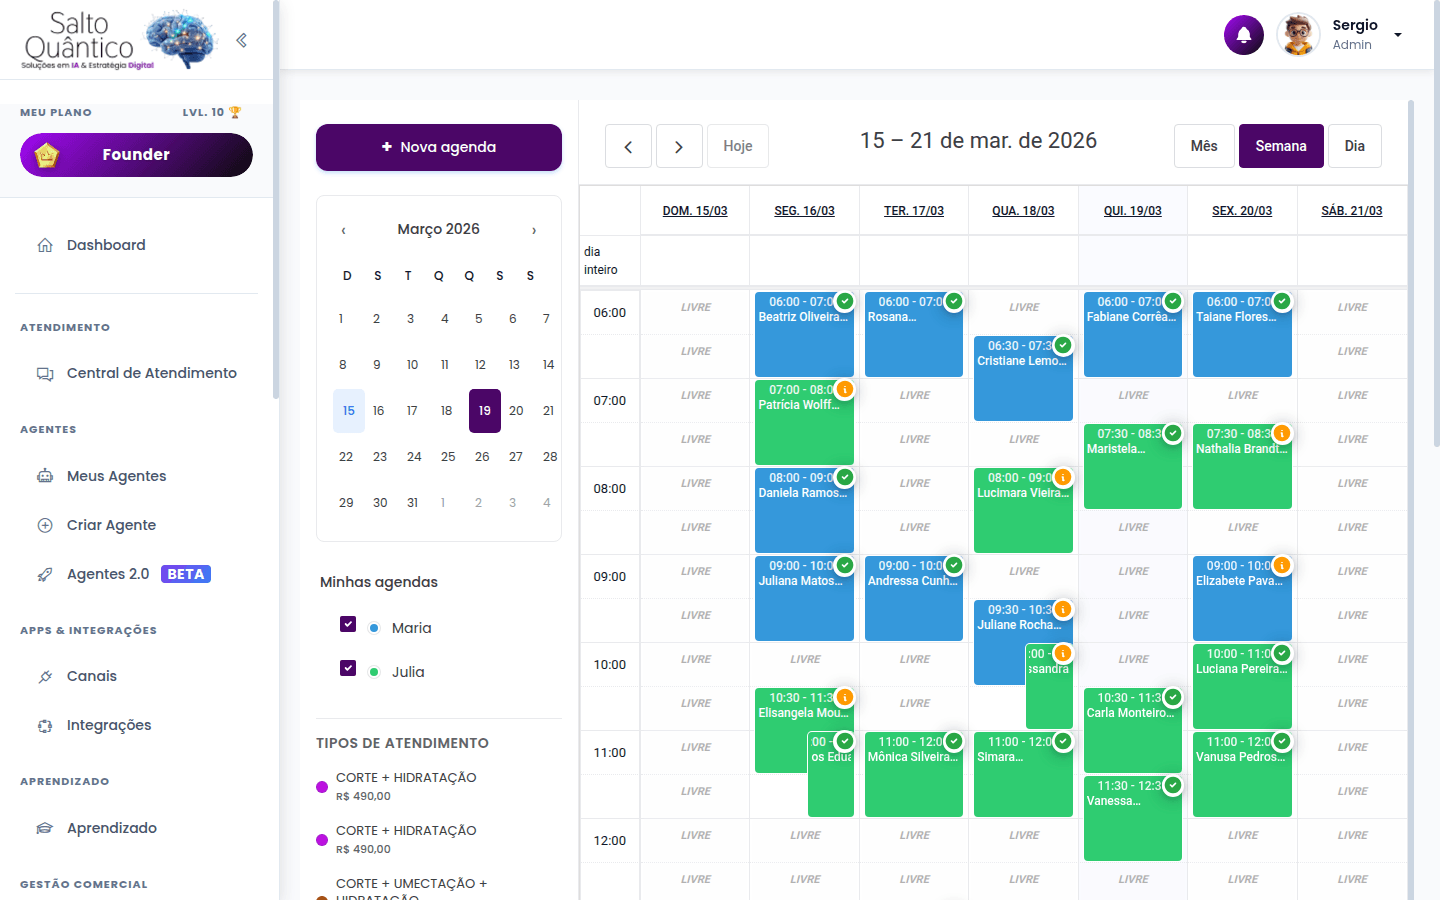The image size is (1440, 900).
Task: Open the QUA. 18/03 day header
Action: click(1023, 211)
